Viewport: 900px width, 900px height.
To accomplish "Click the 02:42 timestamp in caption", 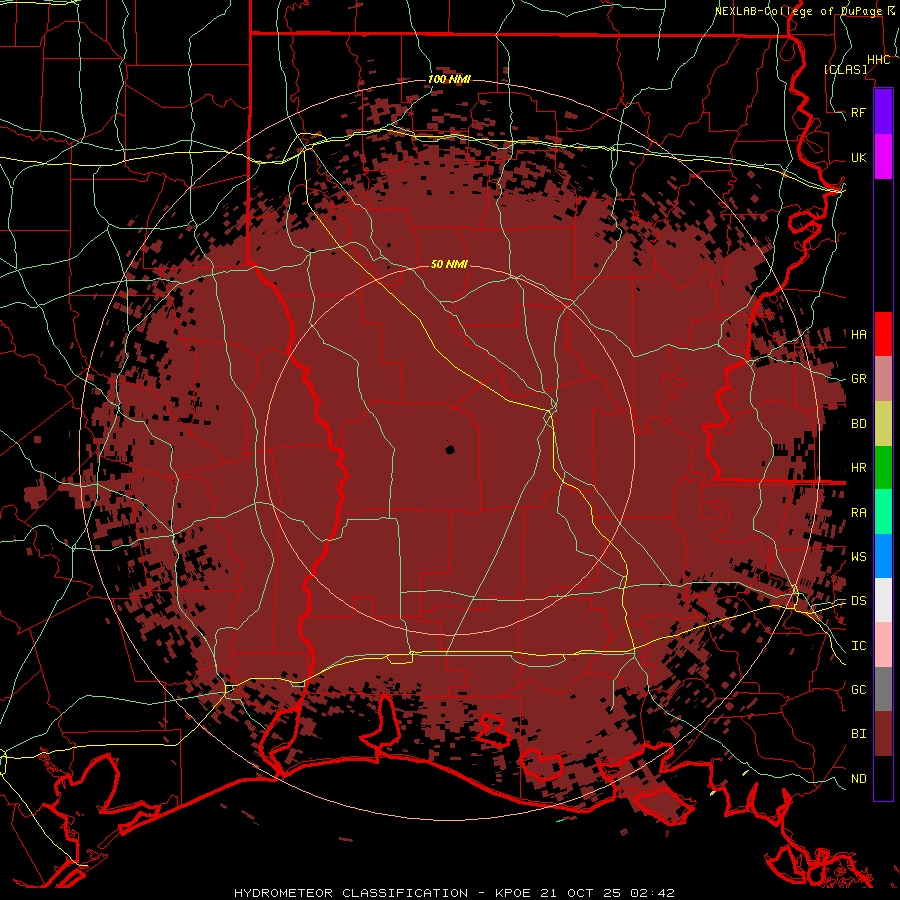I will [x=652, y=893].
